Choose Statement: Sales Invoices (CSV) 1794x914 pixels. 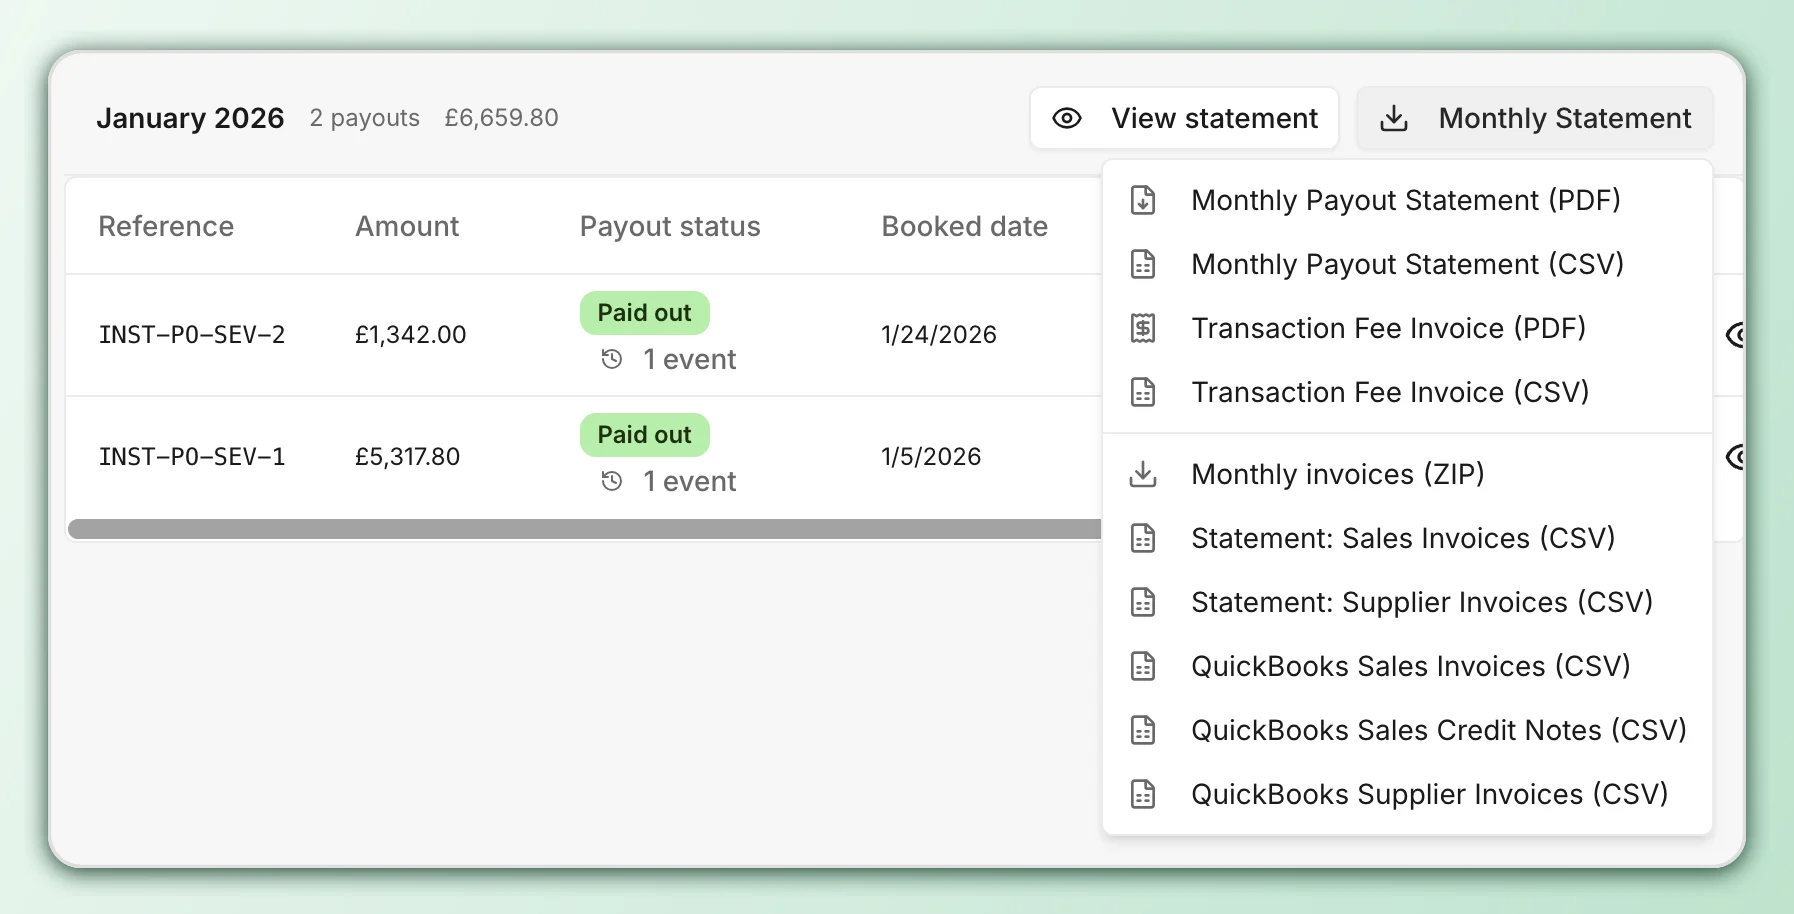pos(1407,538)
